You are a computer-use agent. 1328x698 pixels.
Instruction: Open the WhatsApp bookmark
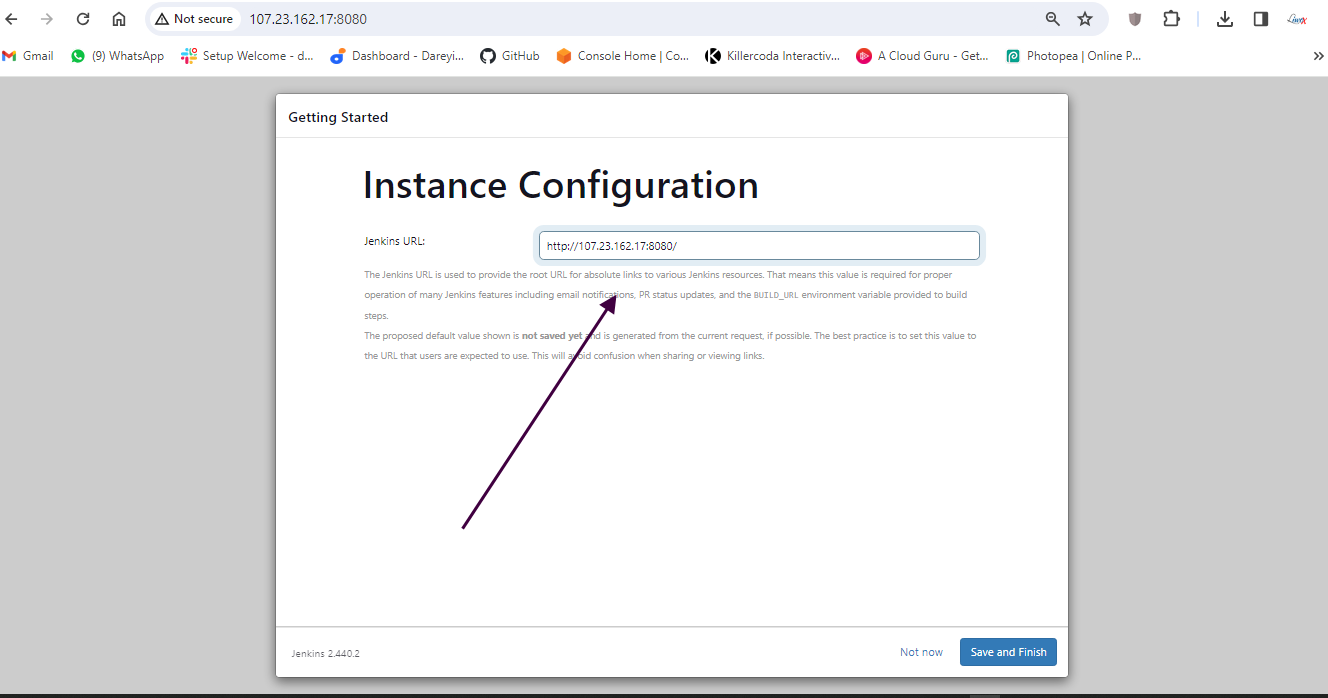point(118,56)
